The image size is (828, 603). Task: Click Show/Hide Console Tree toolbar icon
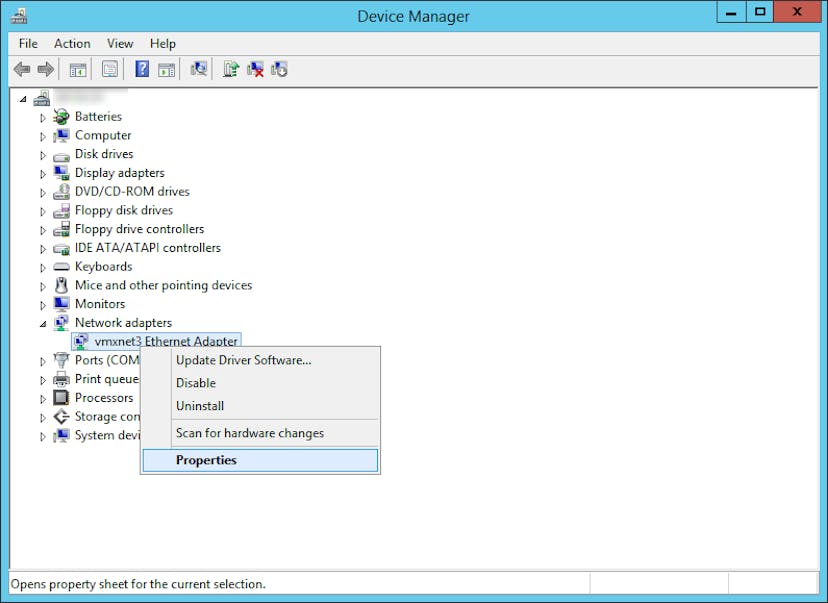click(x=77, y=69)
